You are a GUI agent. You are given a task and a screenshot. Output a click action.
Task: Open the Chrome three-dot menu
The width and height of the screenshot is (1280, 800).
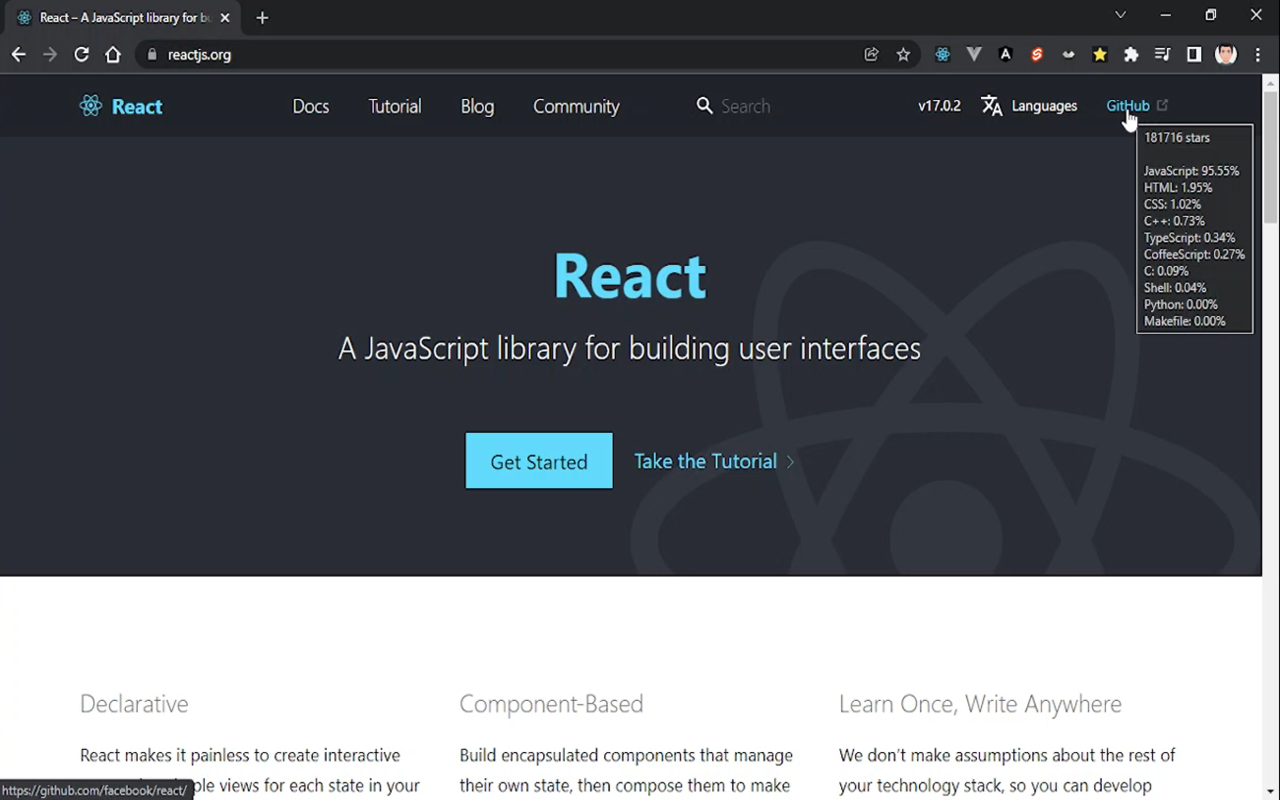(1259, 55)
